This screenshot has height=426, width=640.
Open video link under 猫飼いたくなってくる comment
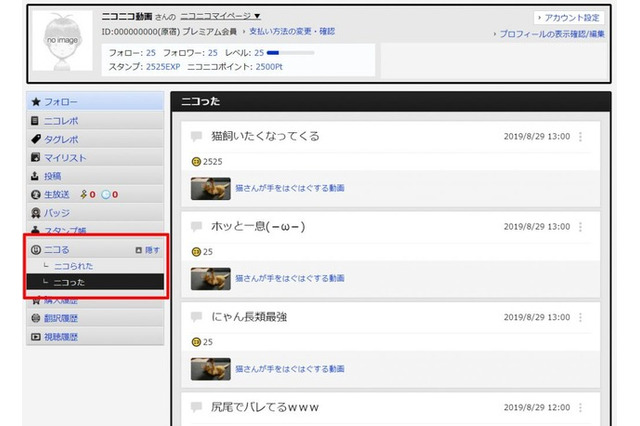coord(290,188)
